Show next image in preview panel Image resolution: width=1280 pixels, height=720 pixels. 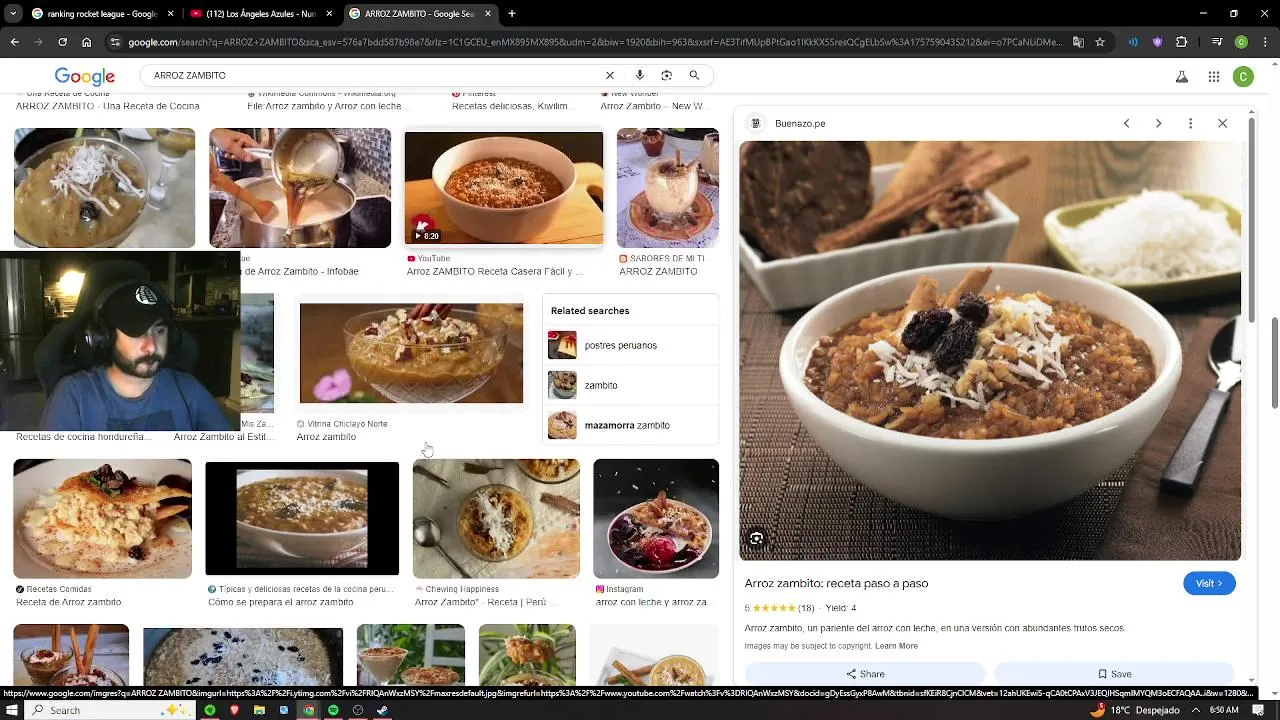coord(1158,123)
